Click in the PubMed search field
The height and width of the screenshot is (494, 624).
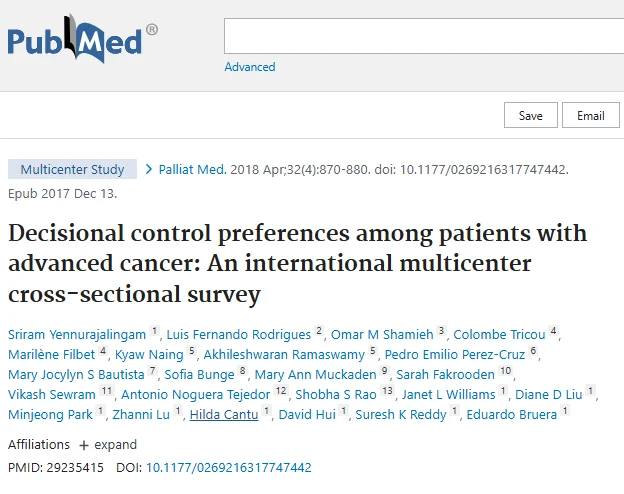point(420,36)
